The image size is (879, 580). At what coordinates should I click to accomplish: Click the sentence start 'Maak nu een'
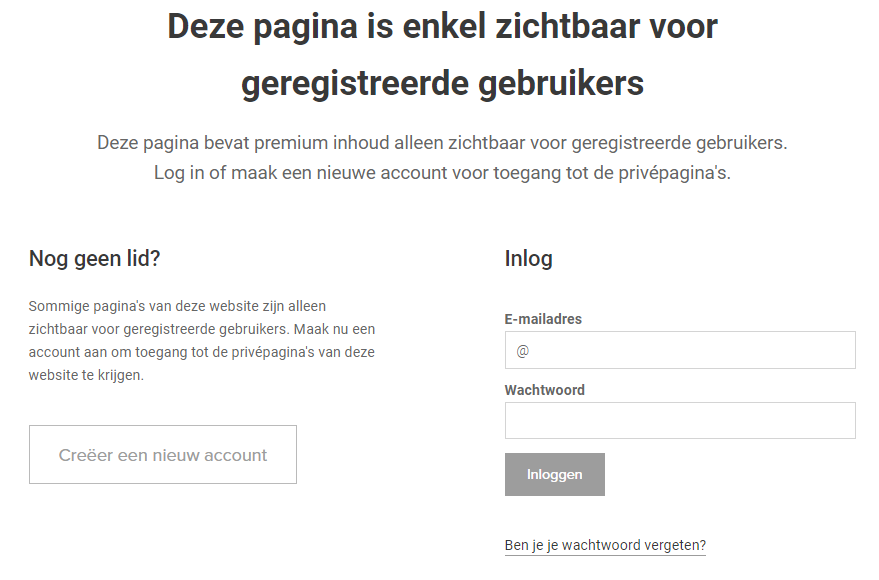coord(335,329)
